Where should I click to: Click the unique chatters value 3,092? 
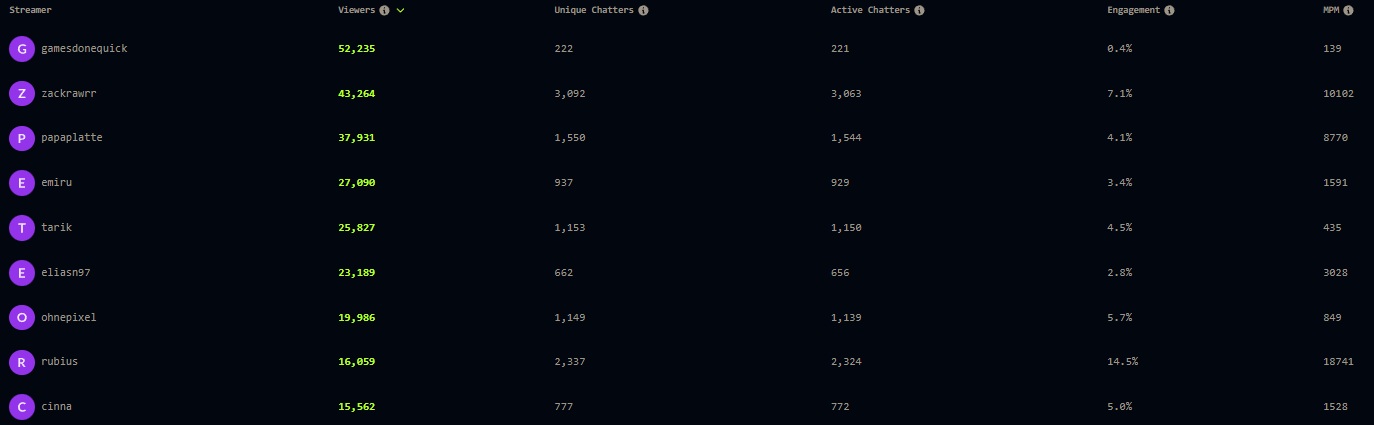tap(569, 93)
